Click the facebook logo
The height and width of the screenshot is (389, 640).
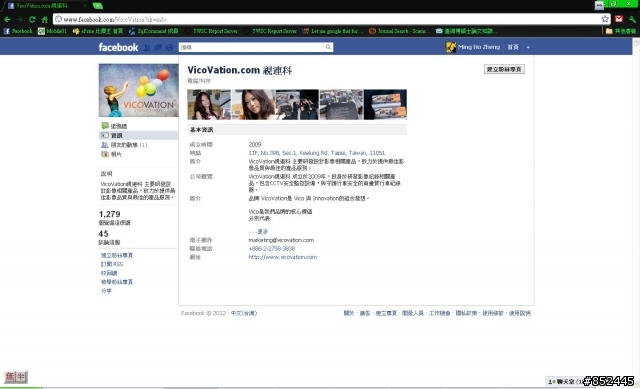(118, 47)
